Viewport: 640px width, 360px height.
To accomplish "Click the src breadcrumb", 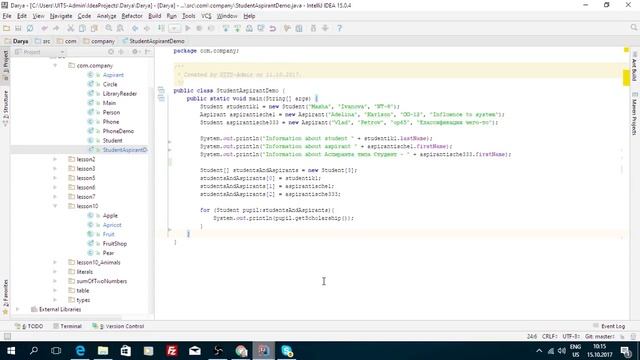I will point(42,41).
